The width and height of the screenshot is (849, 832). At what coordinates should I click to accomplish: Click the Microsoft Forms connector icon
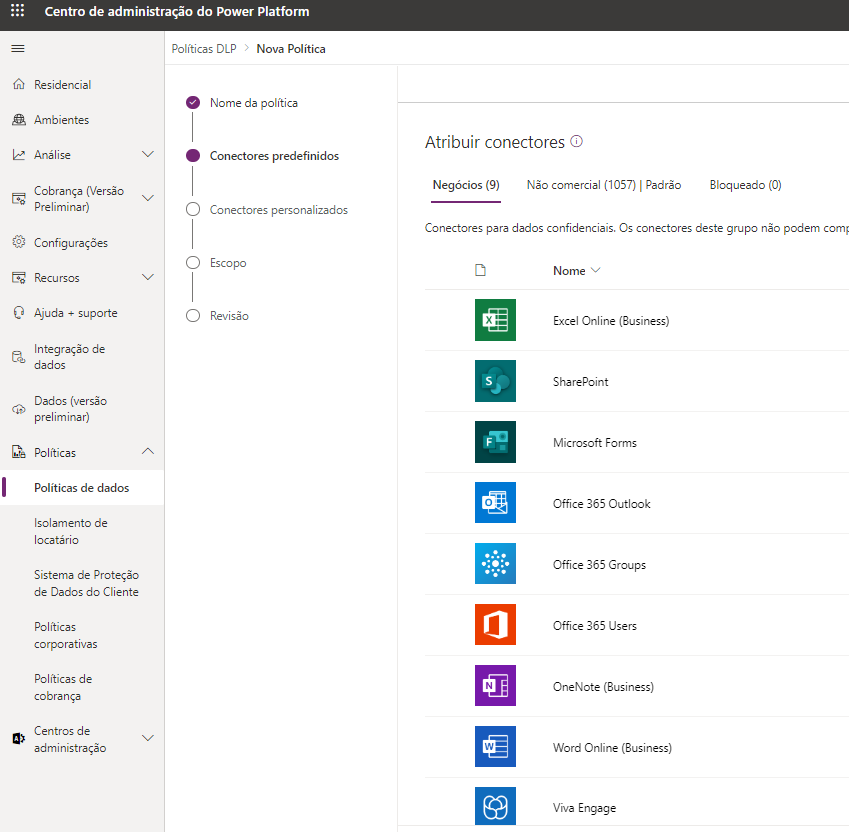(495, 442)
